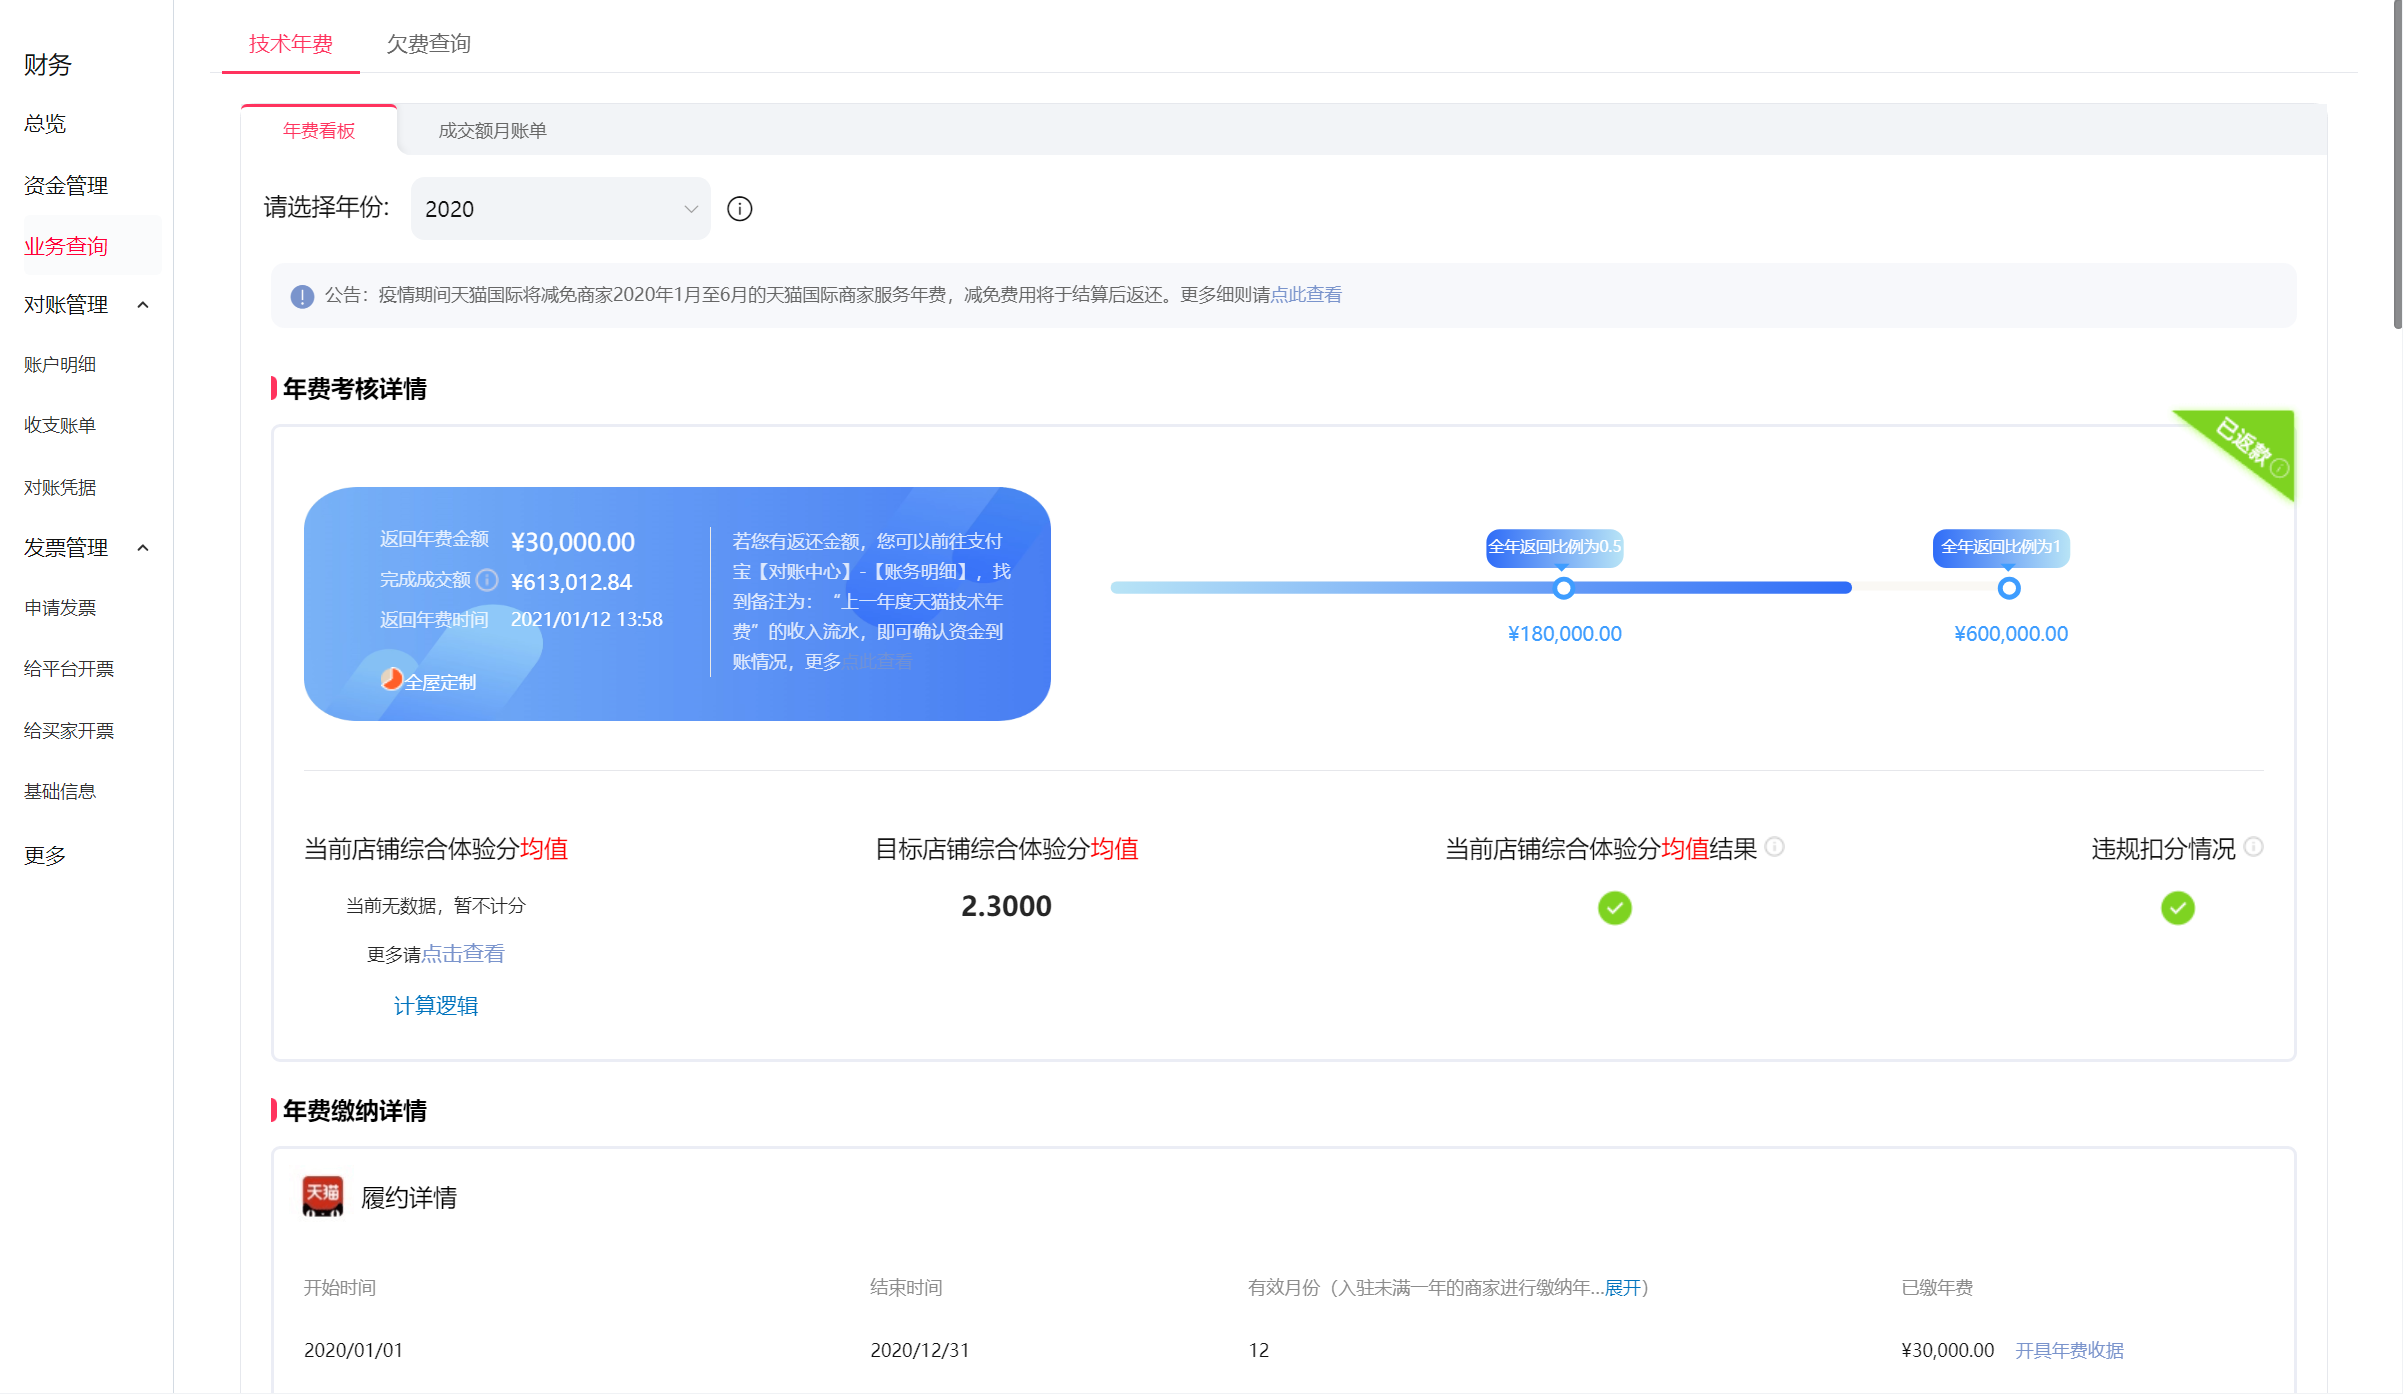Click the Tmall logo in 履约详情
The image size is (2403, 1394).
(322, 1196)
